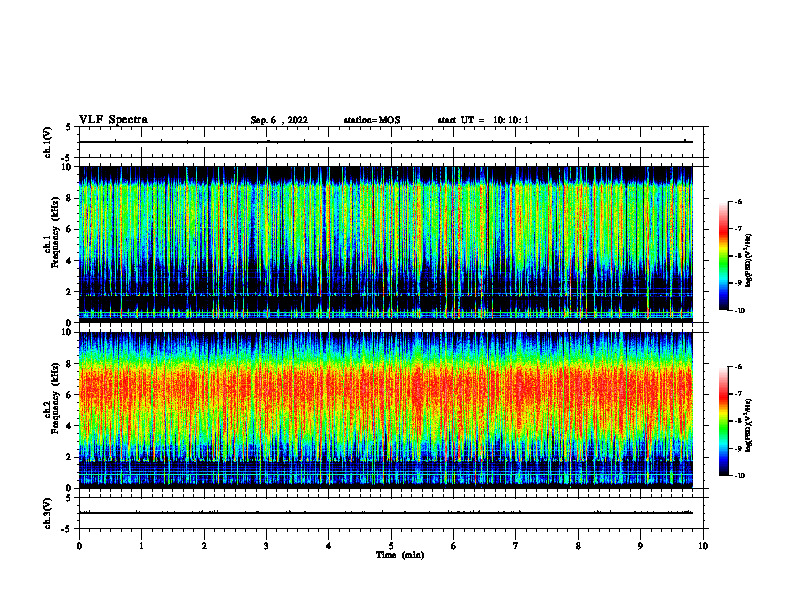The image size is (792, 612).
Task: Click the "3" tick on the time axis
Action: pyautogui.click(x=266, y=546)
